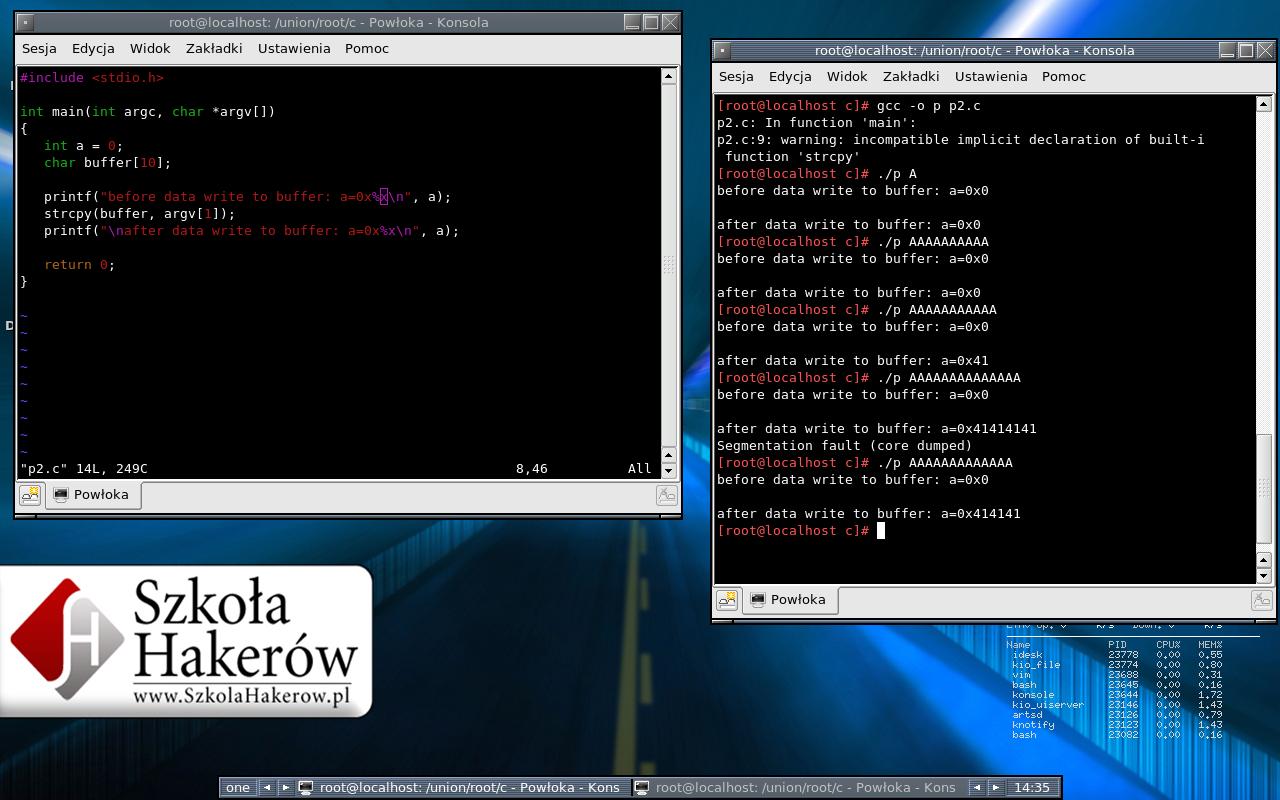Click 'idesk' row in process monitor
Viewport: 1280px width, 800px height.
click(1115, 655)
